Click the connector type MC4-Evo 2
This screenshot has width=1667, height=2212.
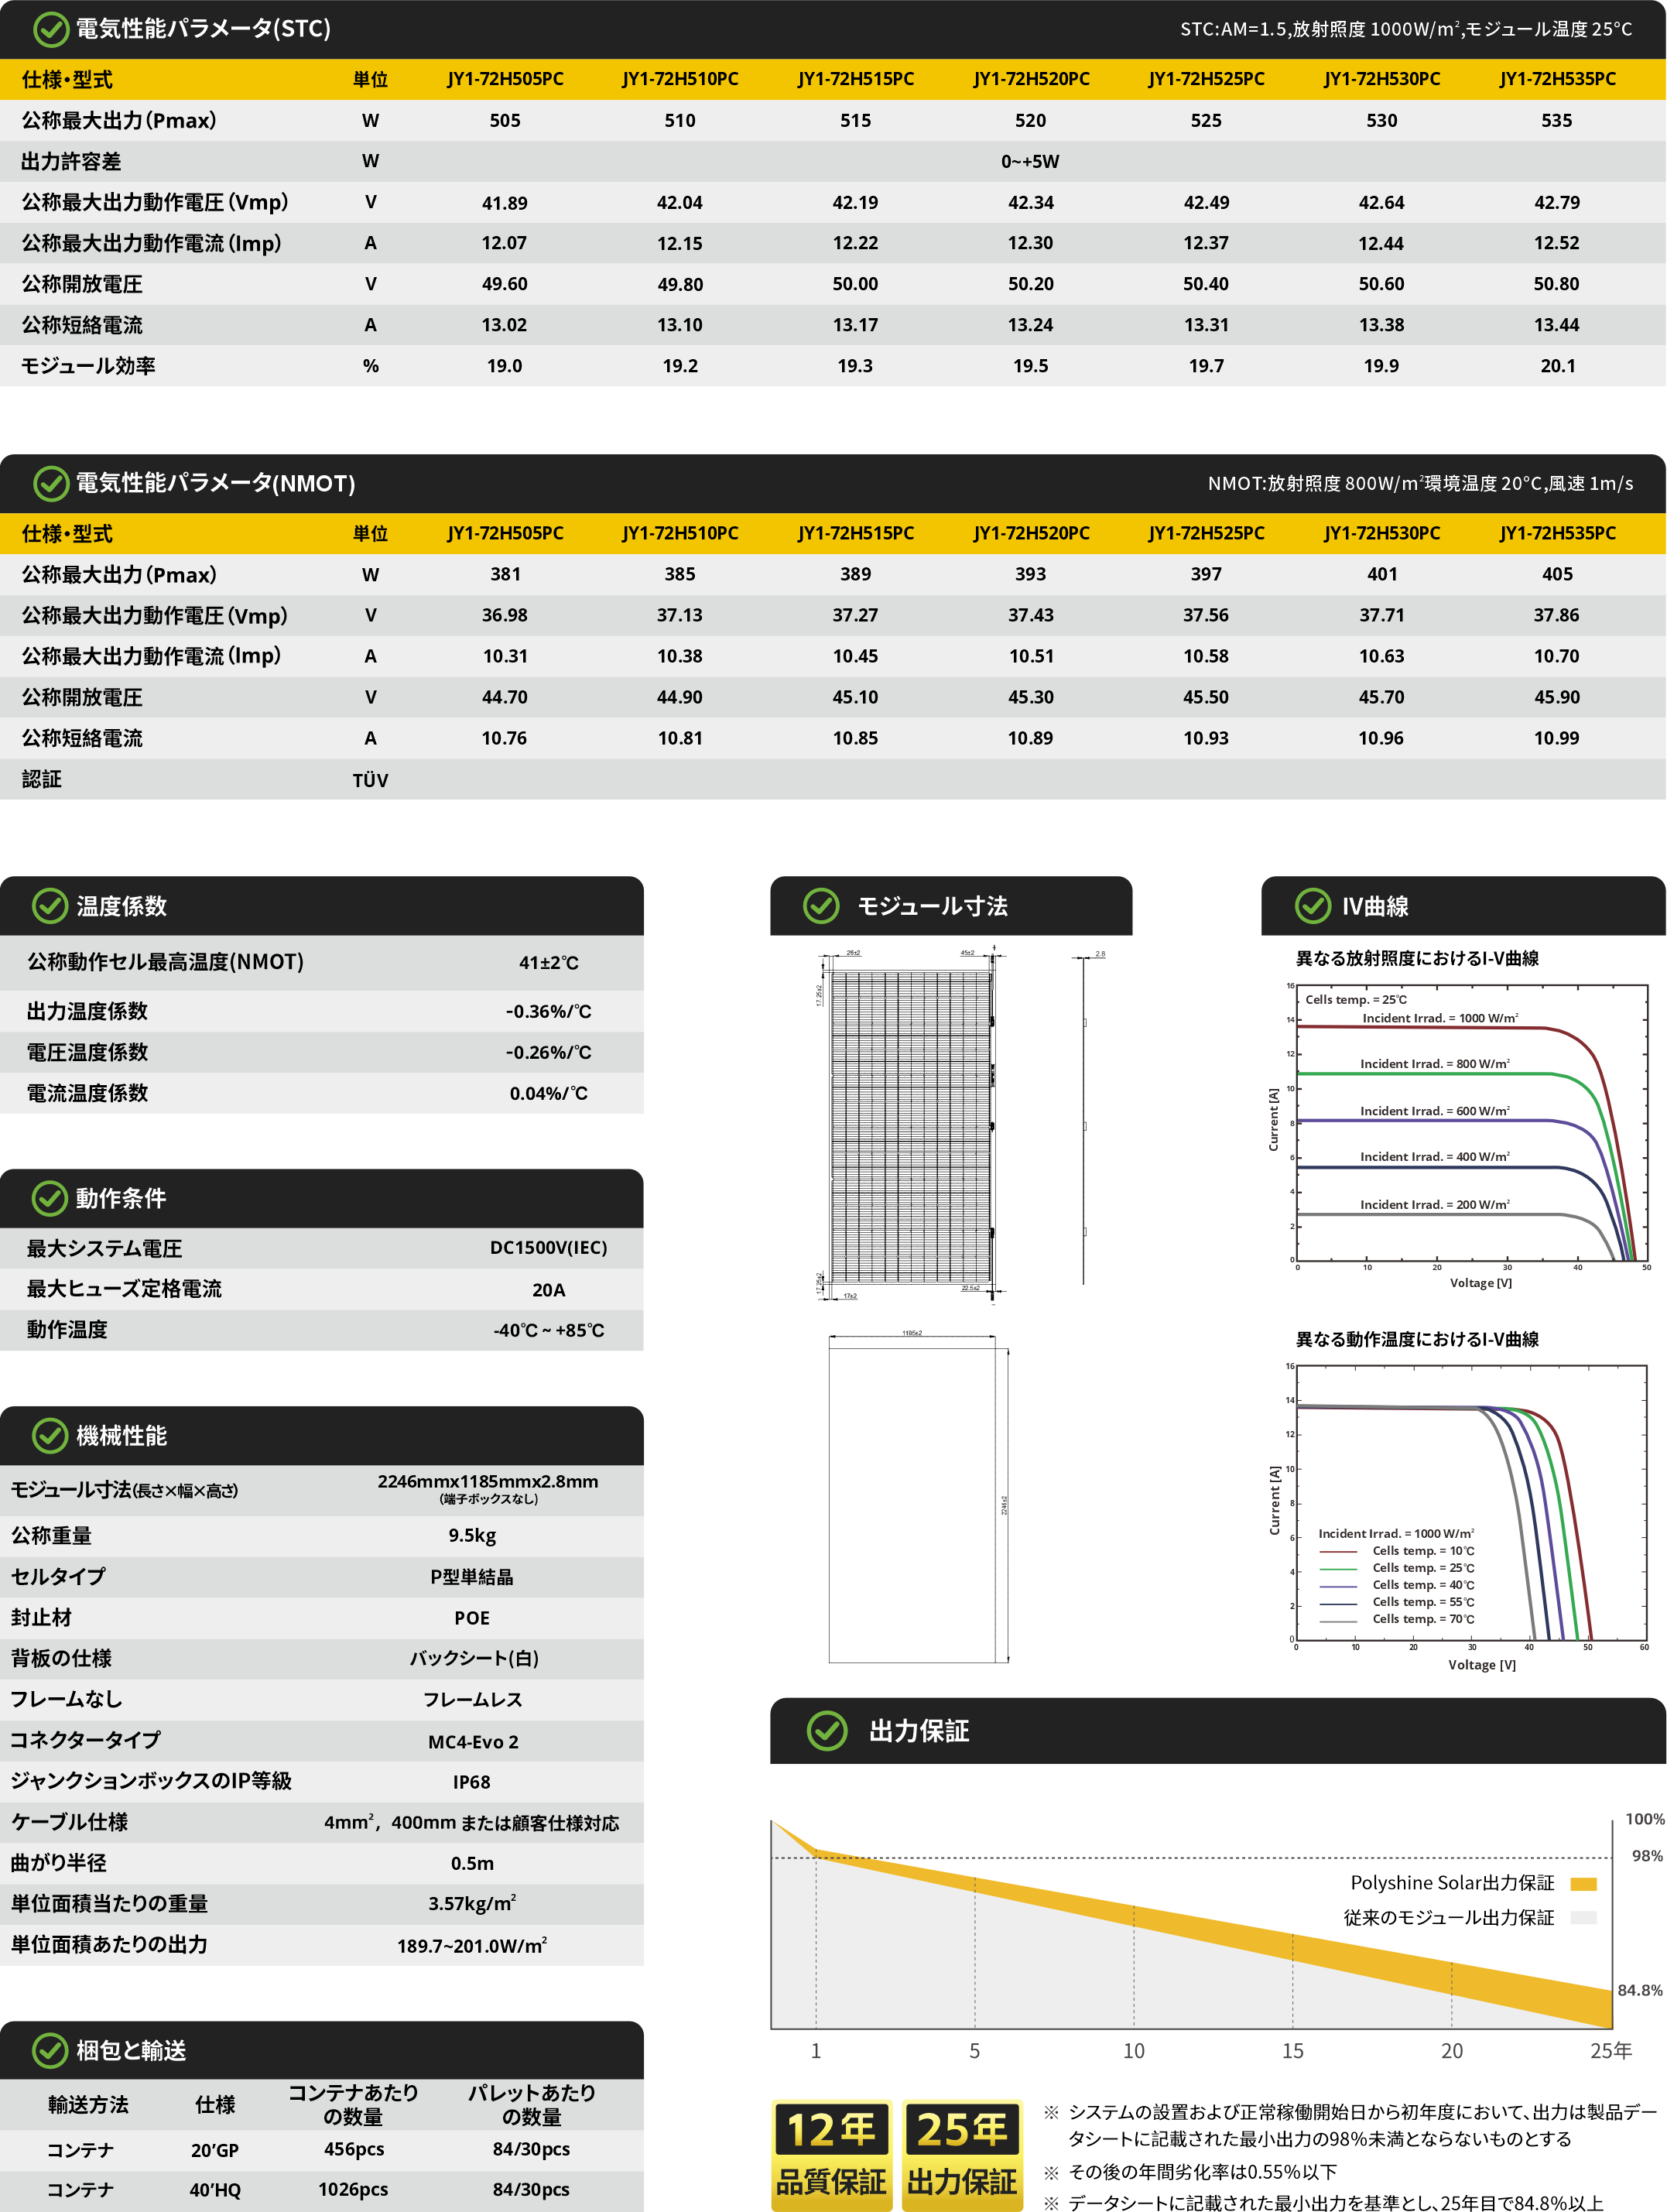pos(473,1742)
